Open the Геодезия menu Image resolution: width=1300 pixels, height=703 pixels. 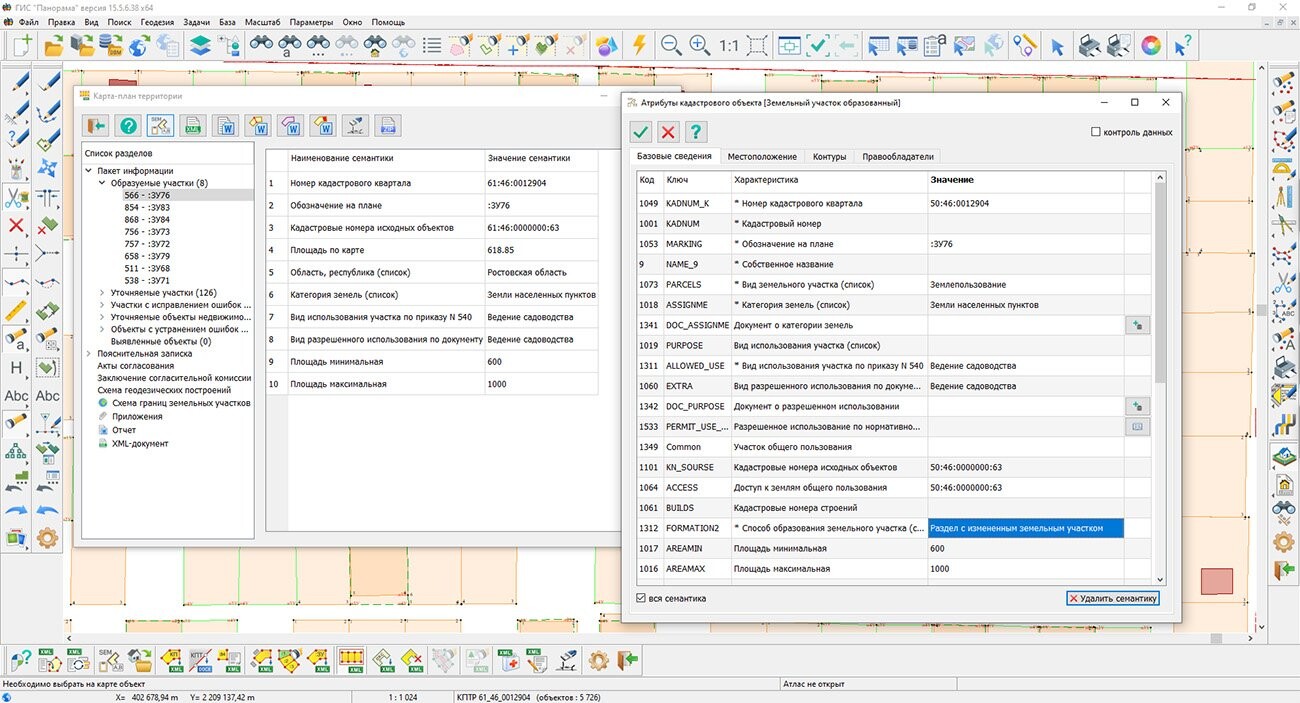coord(157,21)
